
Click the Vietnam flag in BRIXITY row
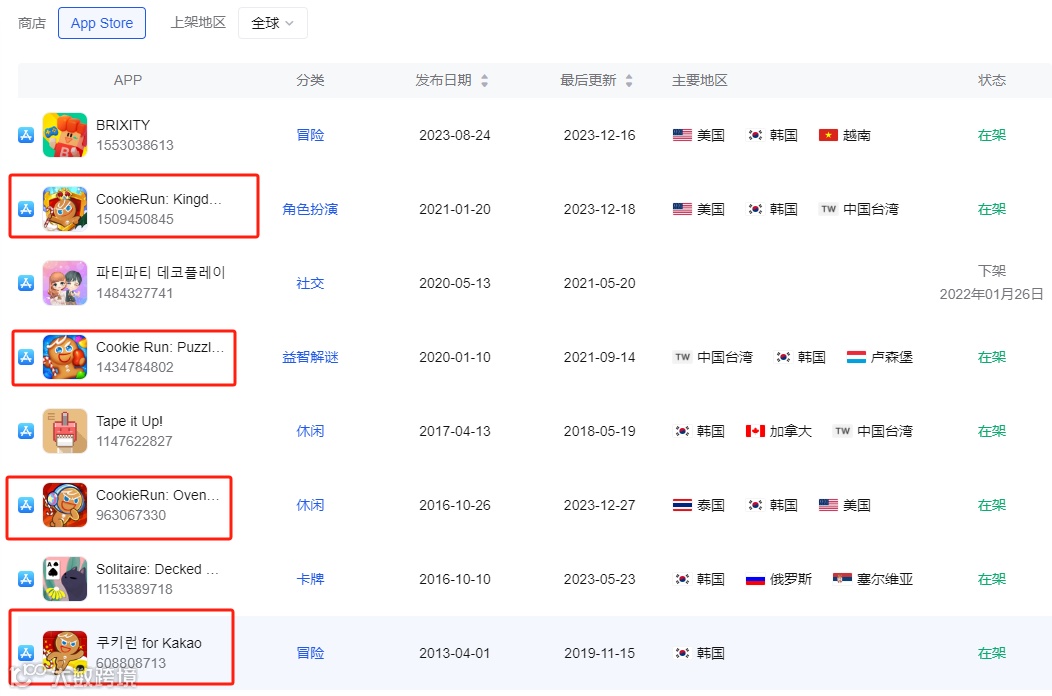(x=829, y=135)
